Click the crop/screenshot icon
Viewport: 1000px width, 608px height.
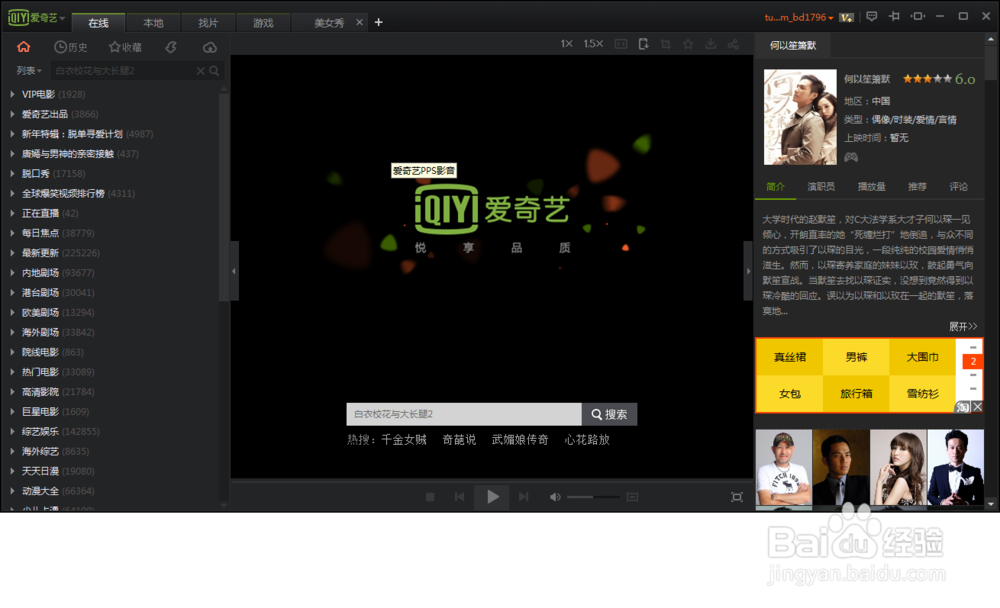click(x=666, y=43)
